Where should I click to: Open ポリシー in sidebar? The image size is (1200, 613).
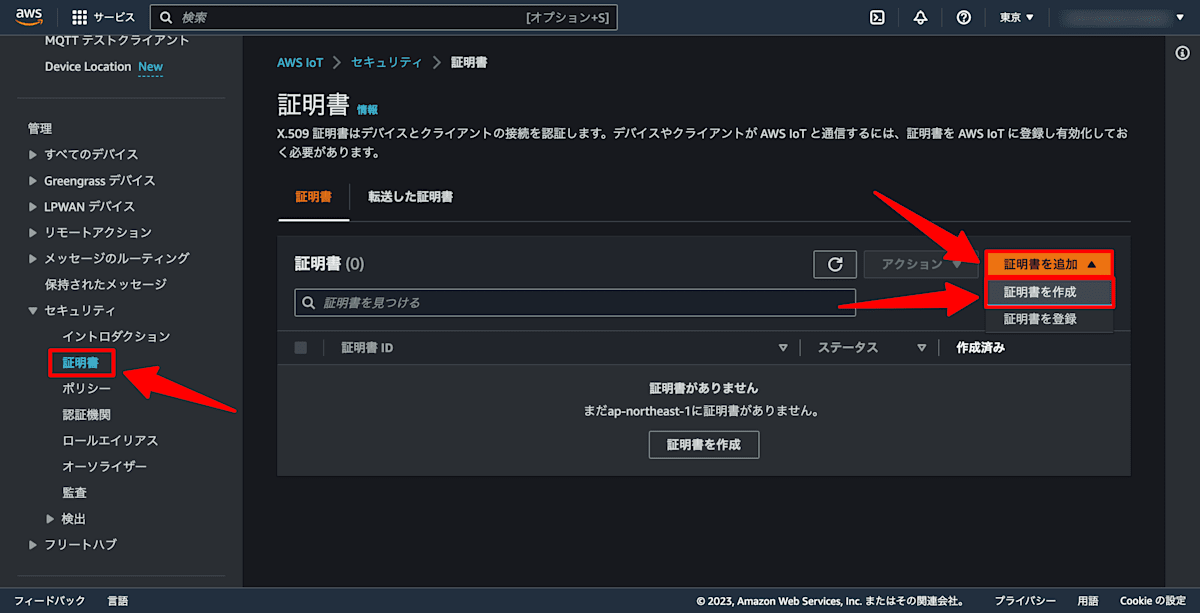(x=87, y=388)
